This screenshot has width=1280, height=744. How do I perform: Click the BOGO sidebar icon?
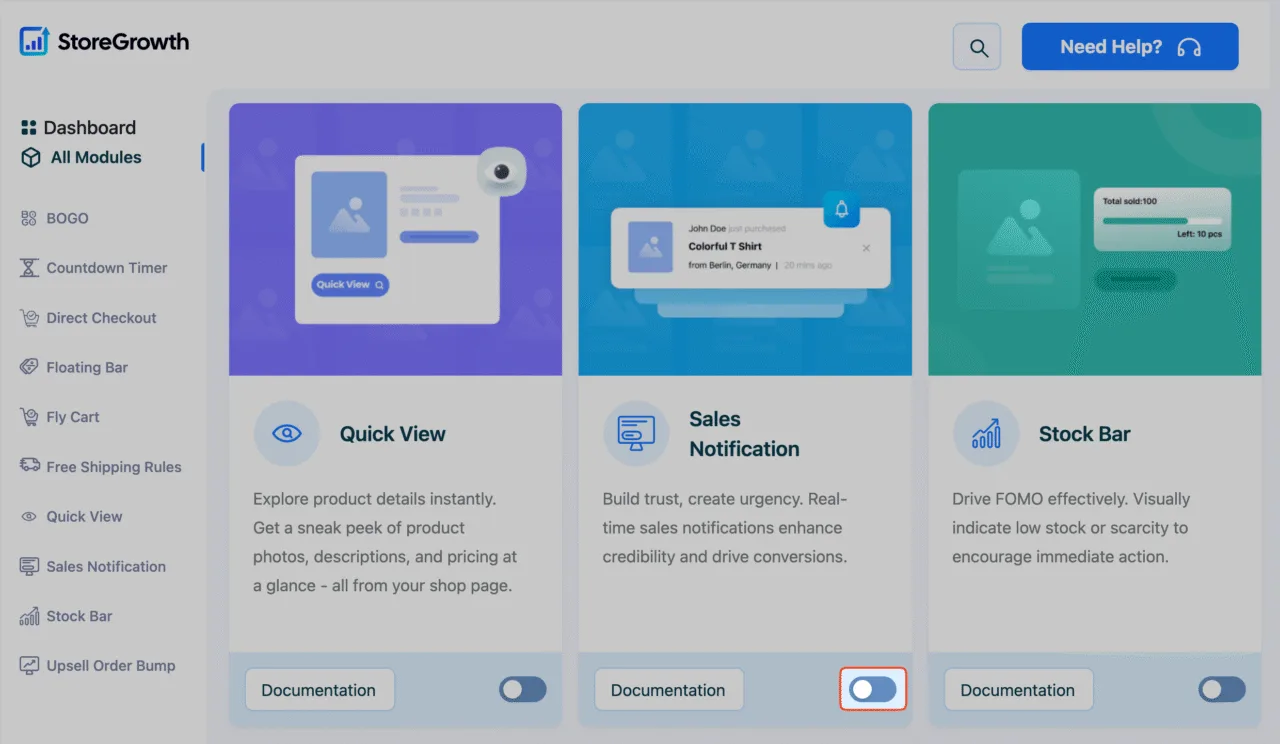pos(29,218)
